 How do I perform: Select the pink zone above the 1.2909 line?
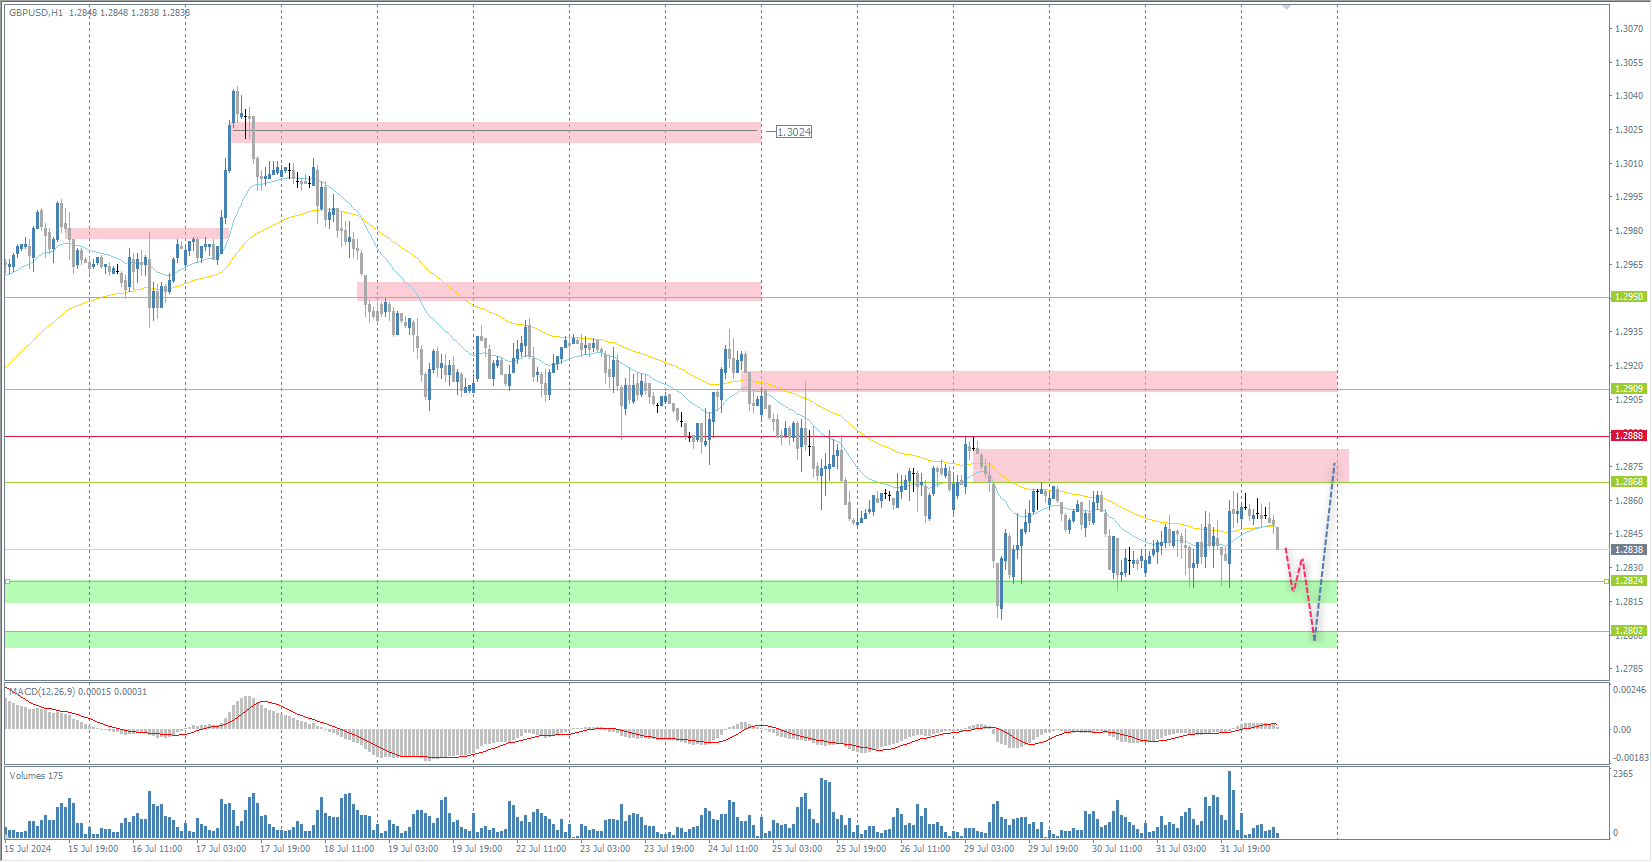1042,381
